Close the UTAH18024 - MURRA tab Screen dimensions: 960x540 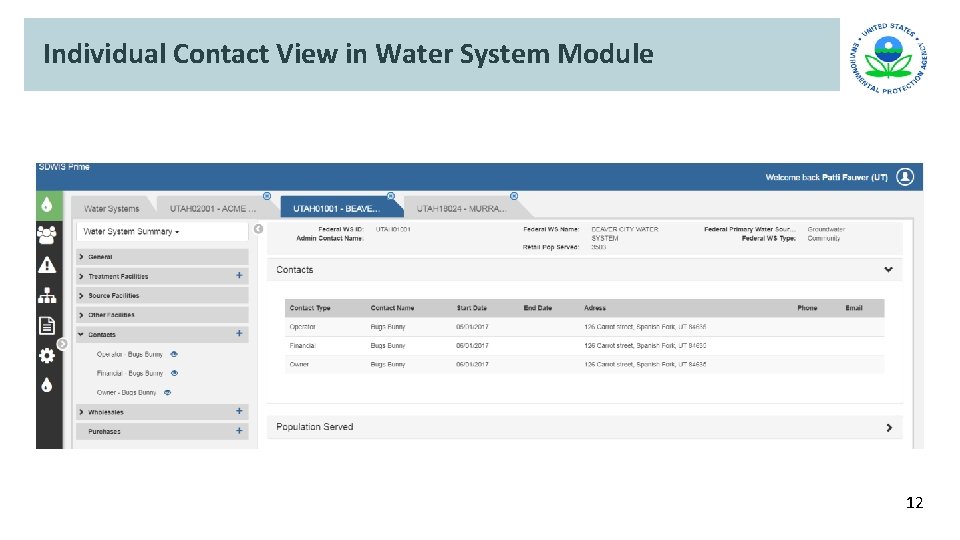(x=514, y=196)
